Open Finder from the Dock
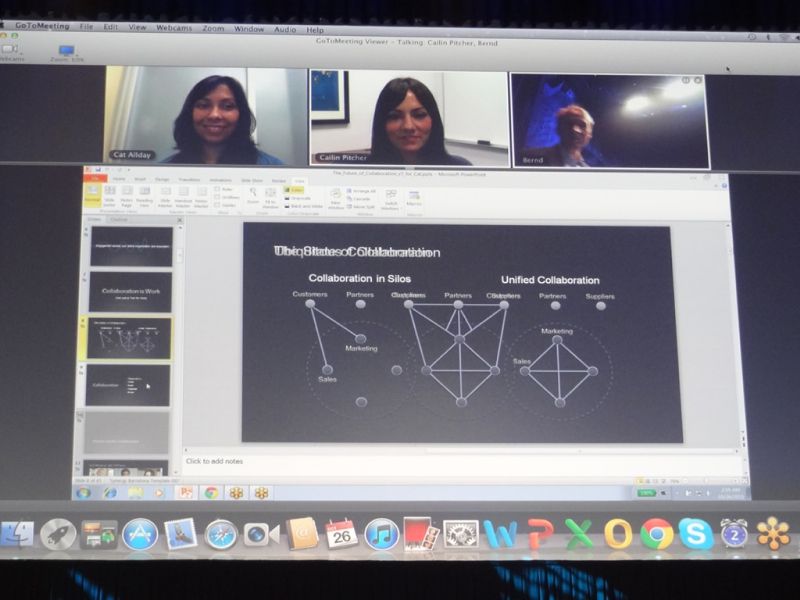Image resolution: width=800 pixels, height=600 pixels. (x=17, y=534)
